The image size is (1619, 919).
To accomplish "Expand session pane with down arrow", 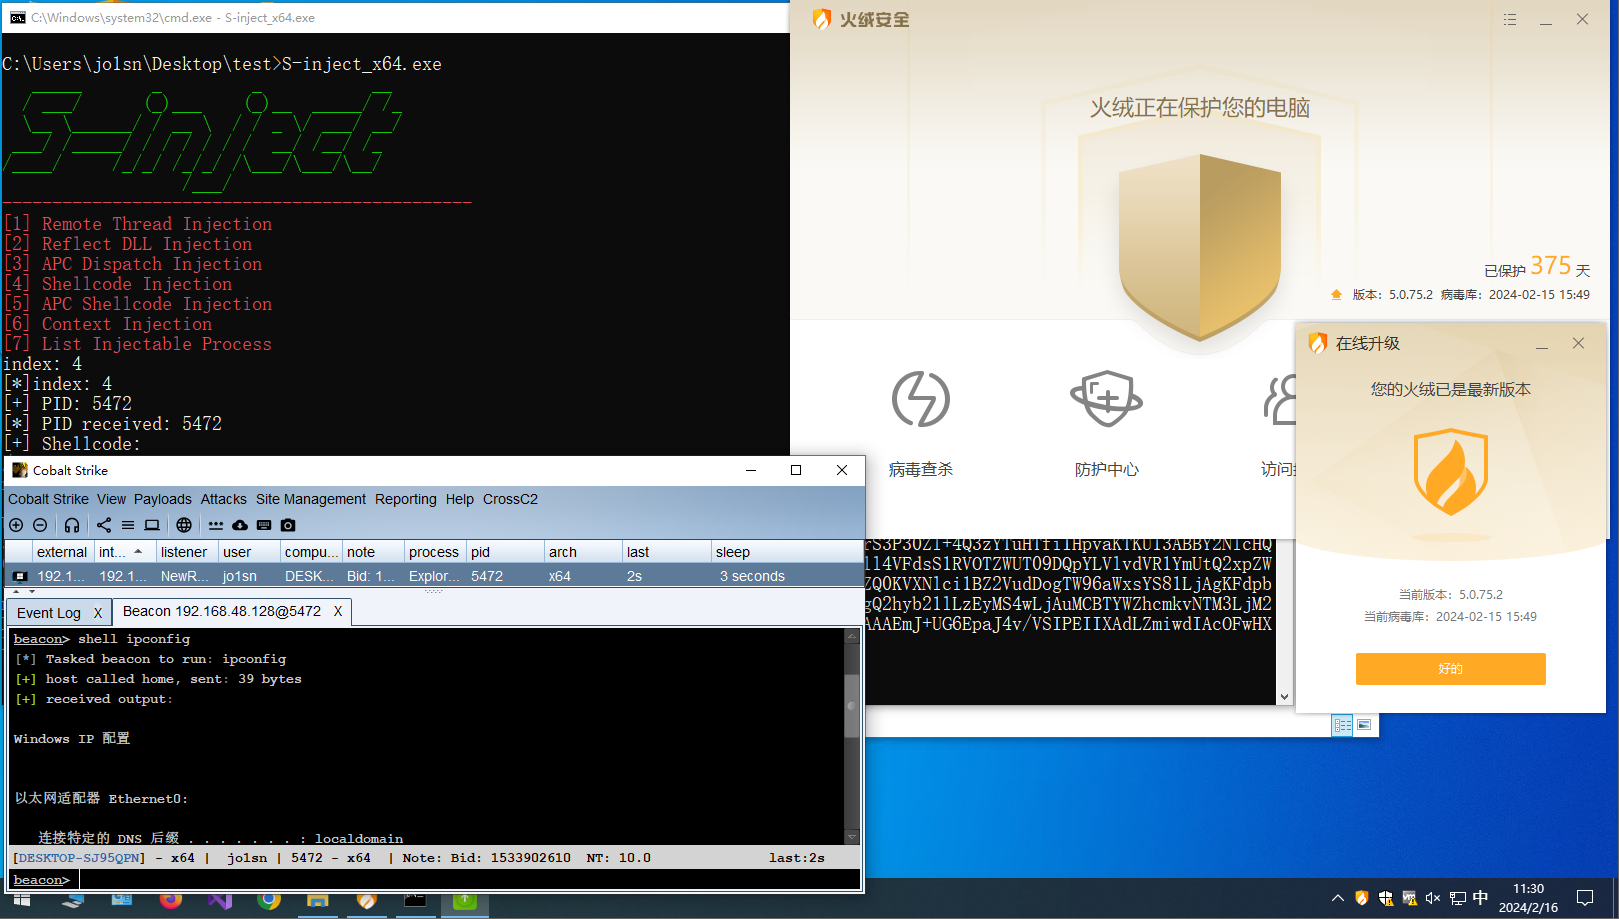I will pos(32,591).
